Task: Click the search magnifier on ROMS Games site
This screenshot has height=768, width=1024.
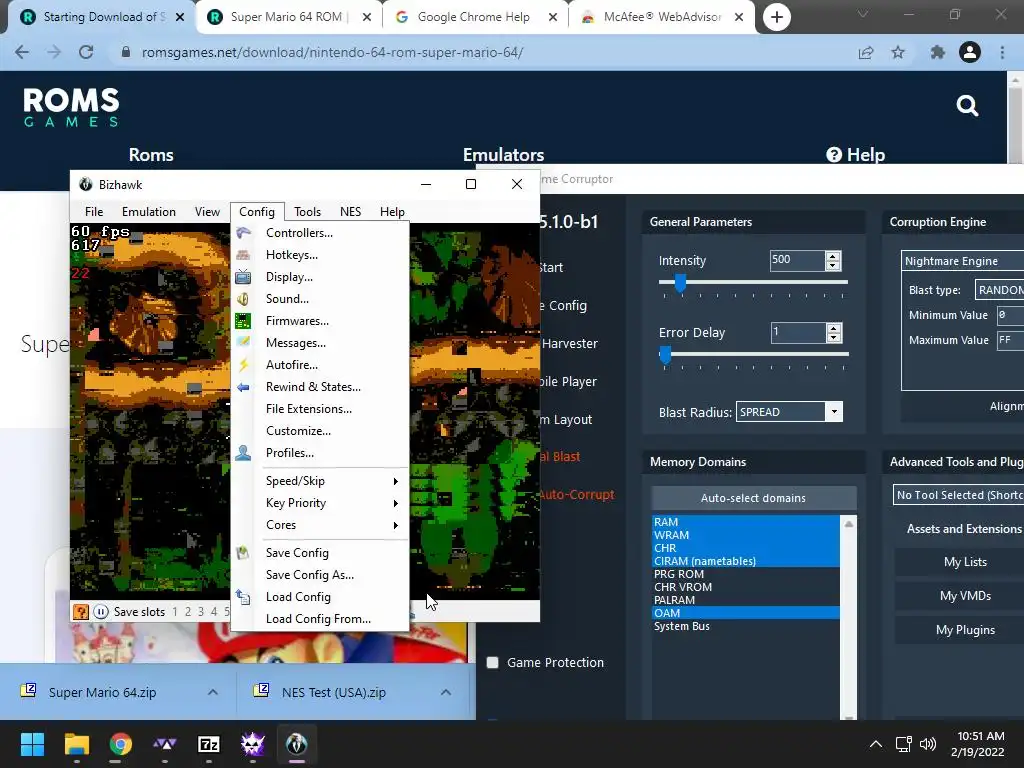Action: [x=967, y=105]
